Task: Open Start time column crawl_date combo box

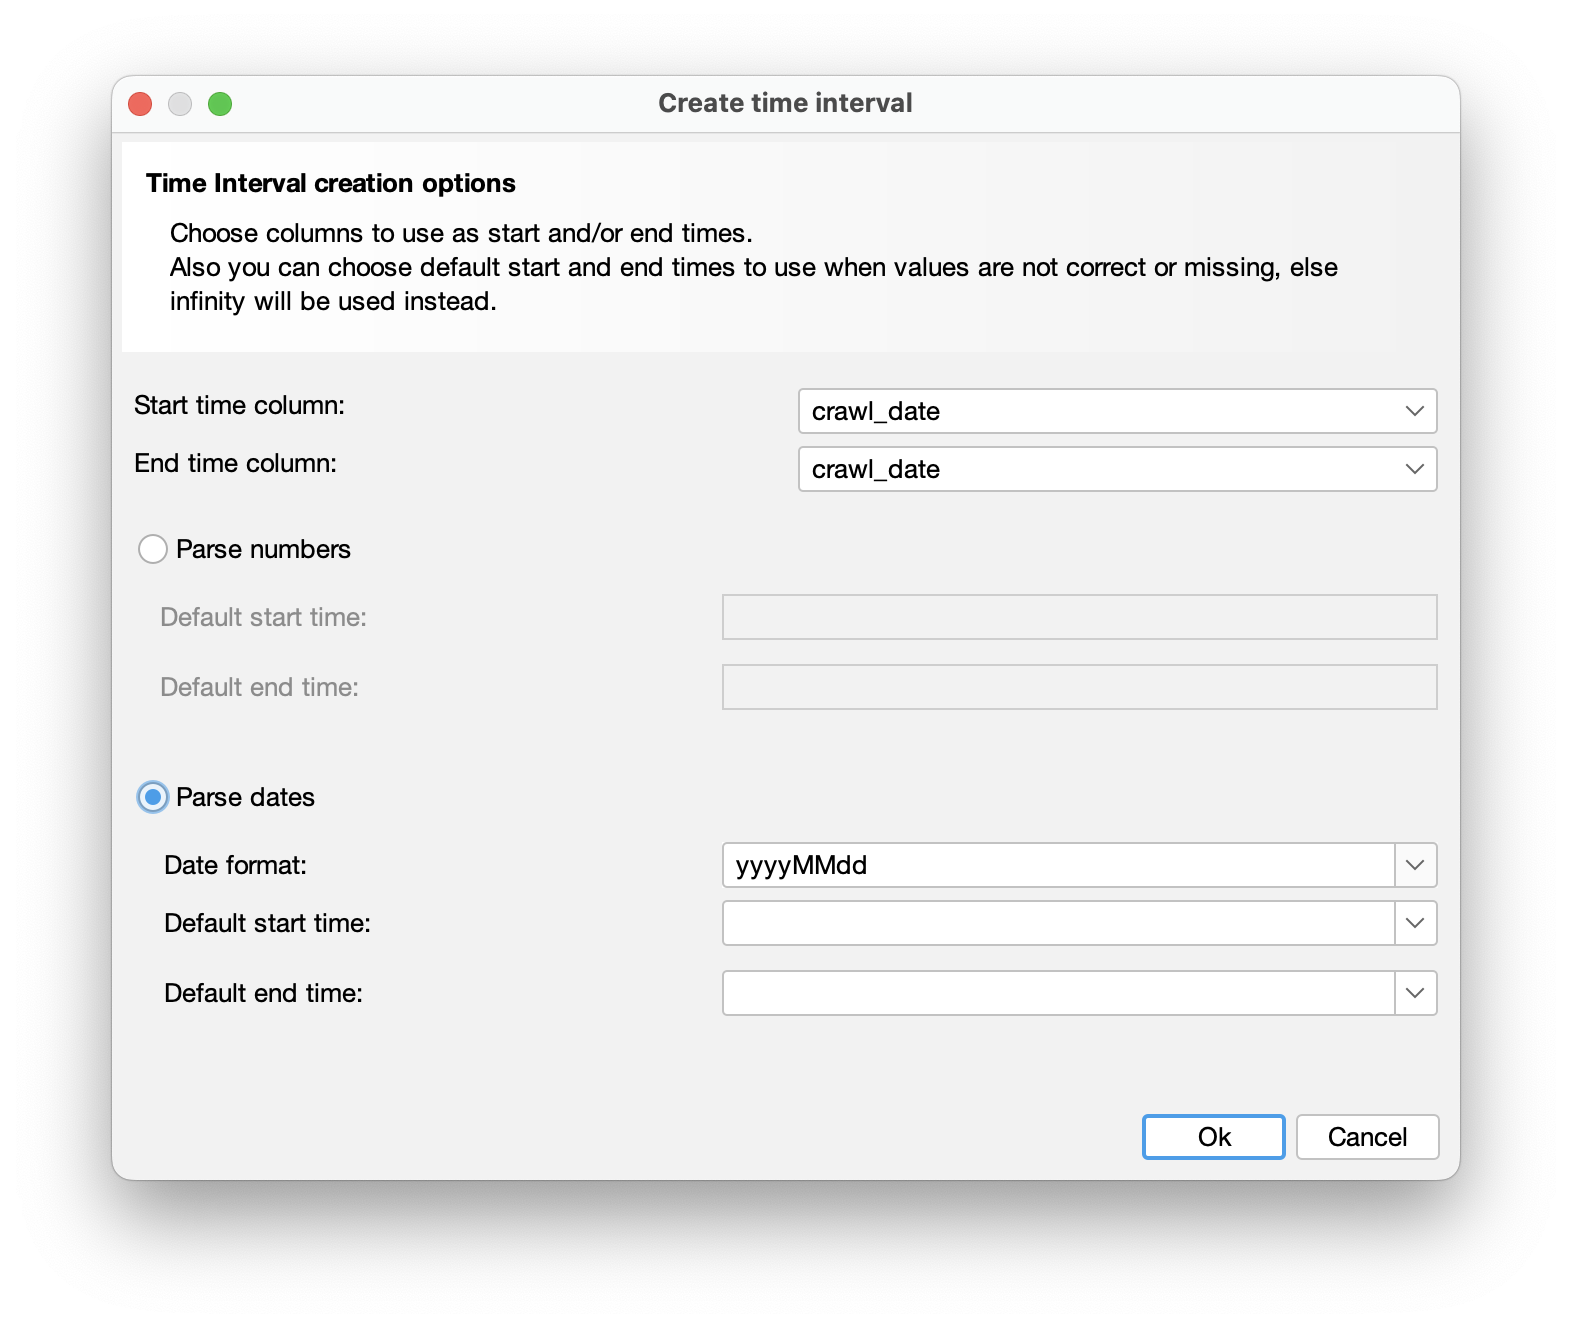Action: (1100, 411)
